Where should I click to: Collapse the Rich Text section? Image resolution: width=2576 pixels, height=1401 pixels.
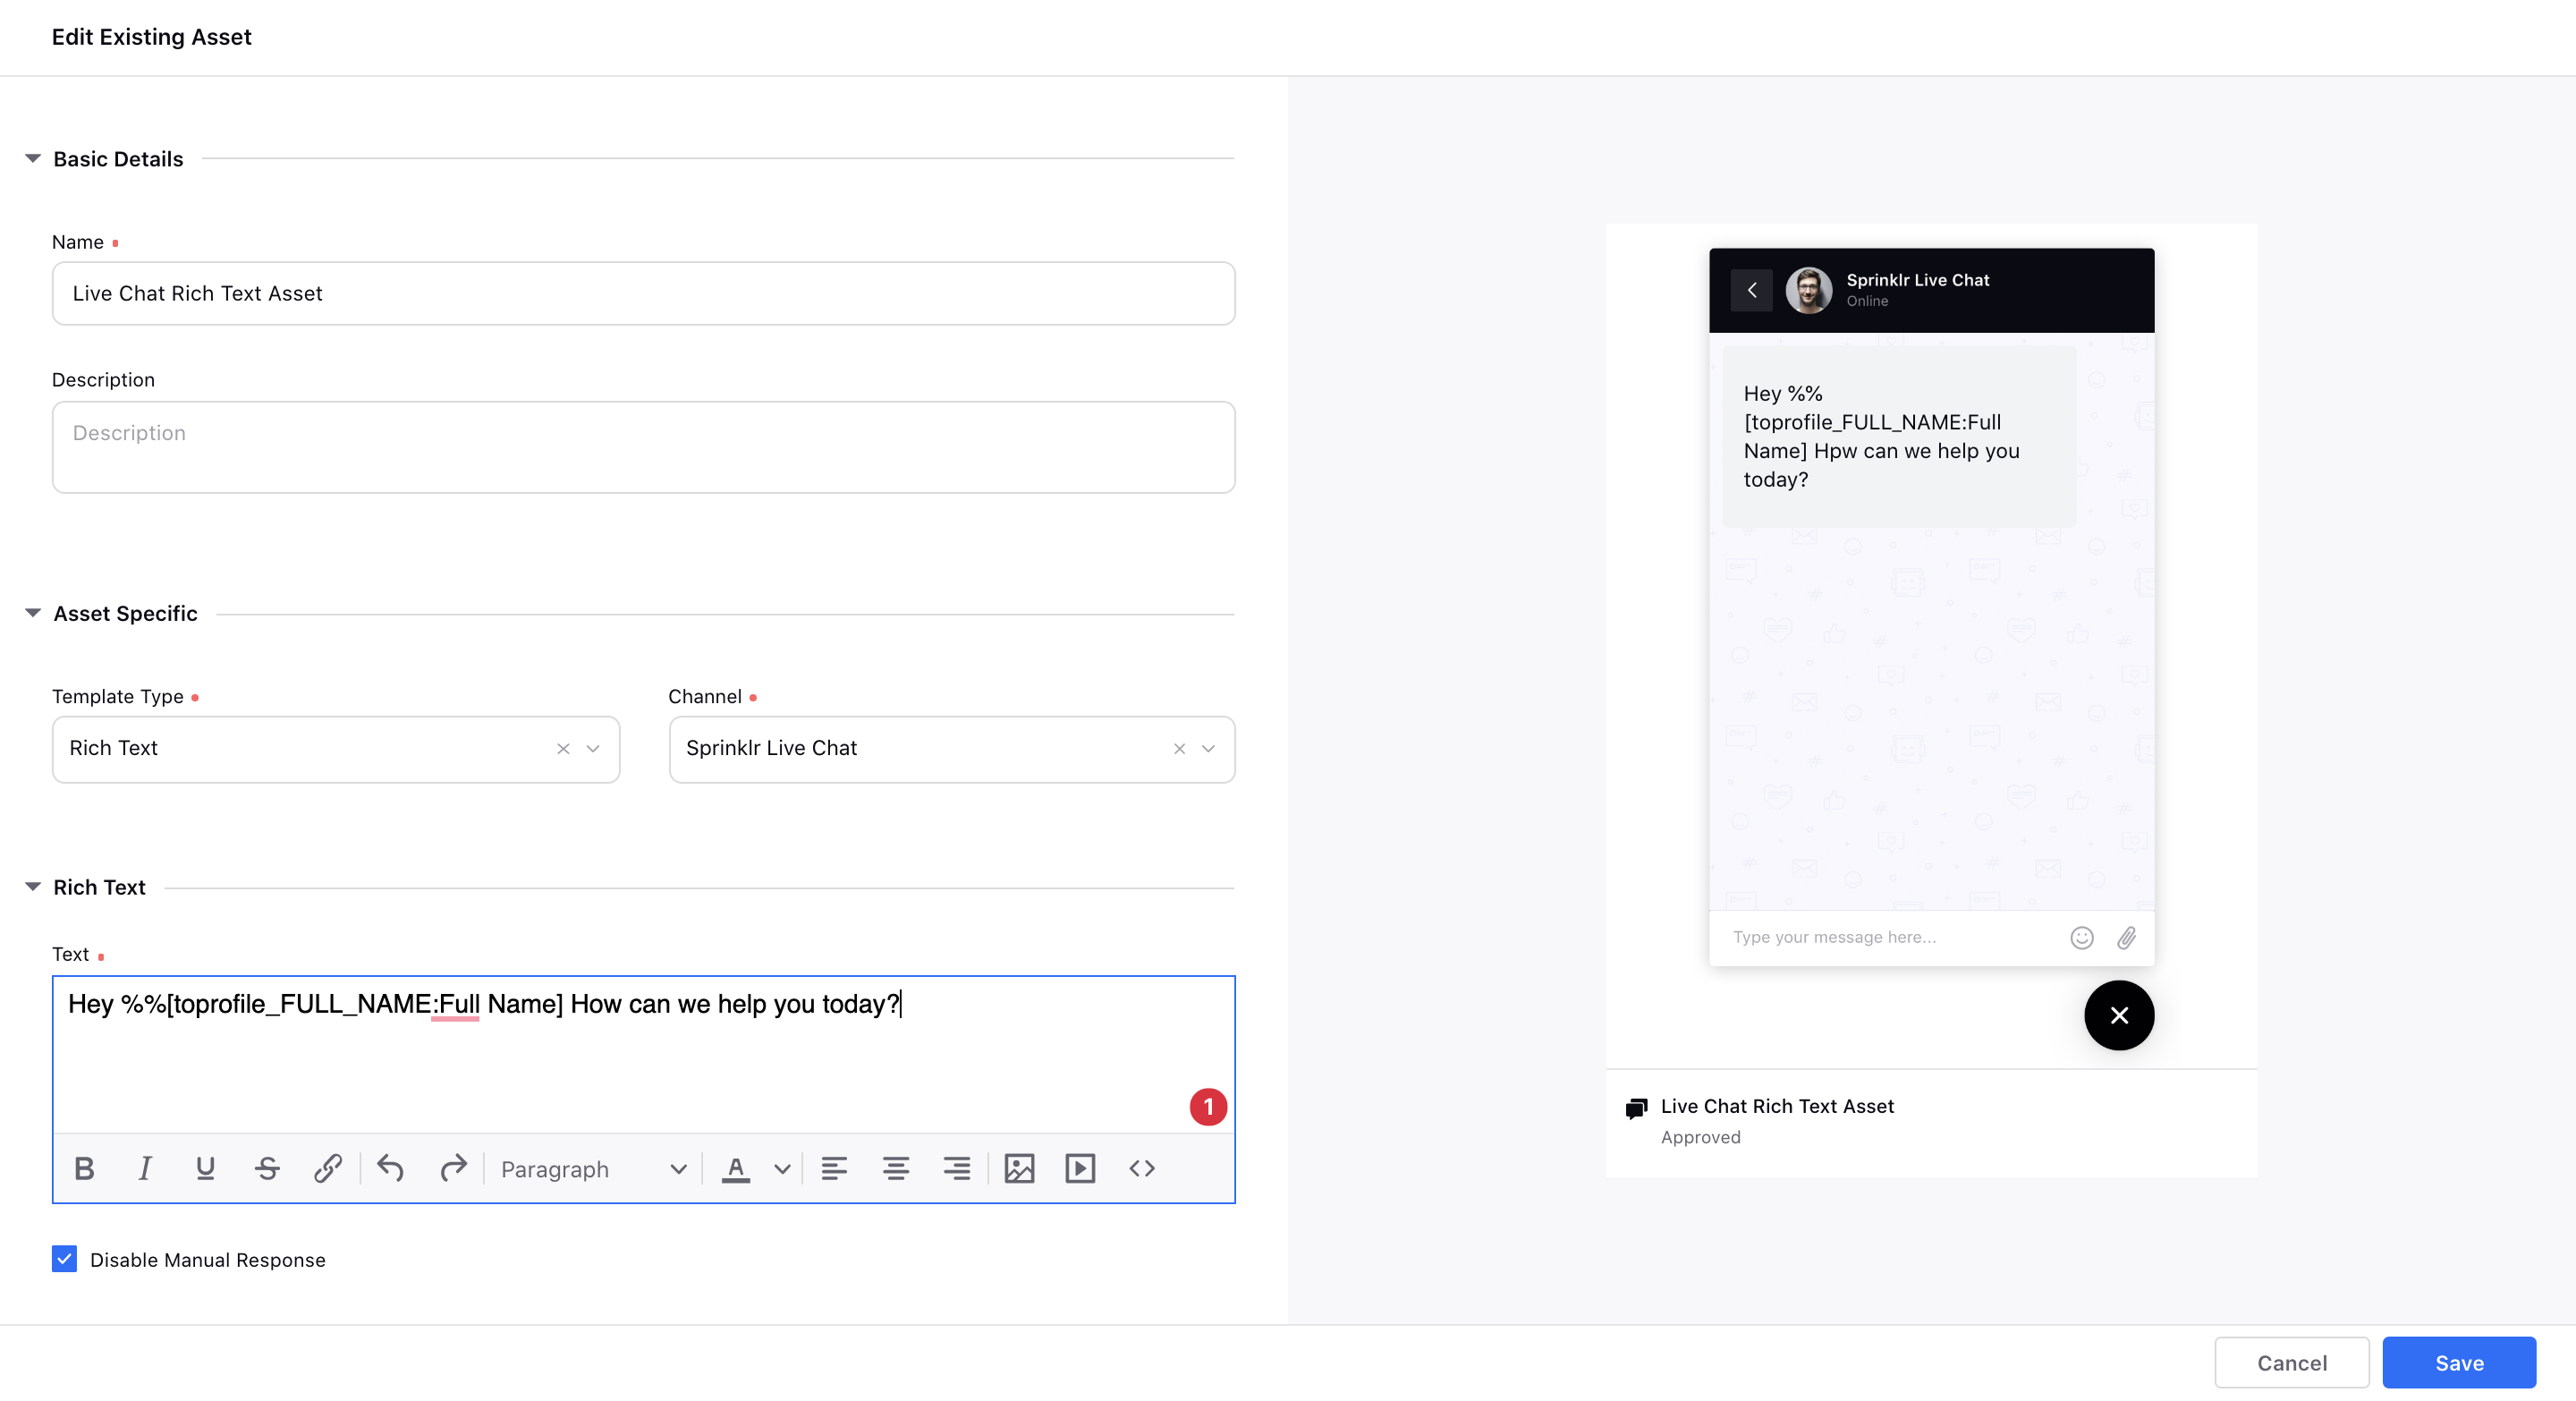tap(33, 887)
